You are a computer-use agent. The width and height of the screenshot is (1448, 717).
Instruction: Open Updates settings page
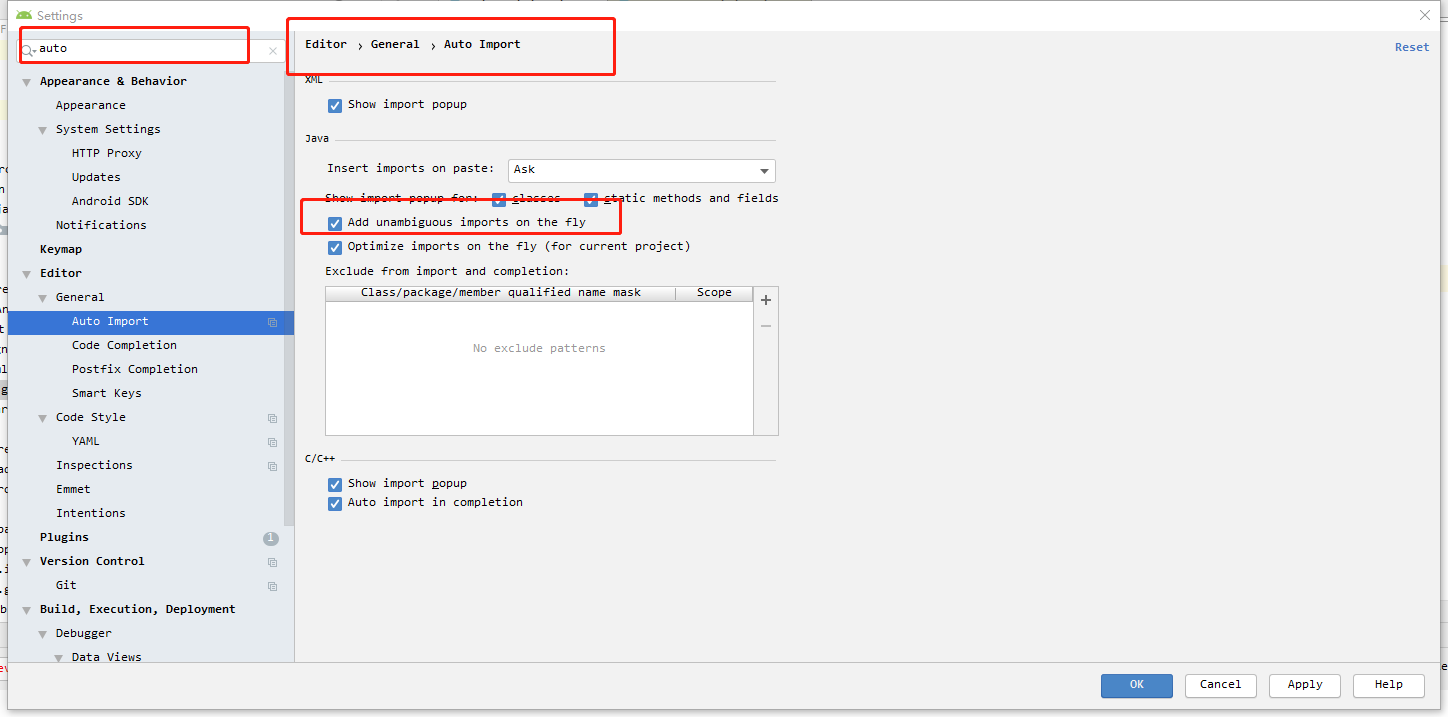(x=96, y=177)
